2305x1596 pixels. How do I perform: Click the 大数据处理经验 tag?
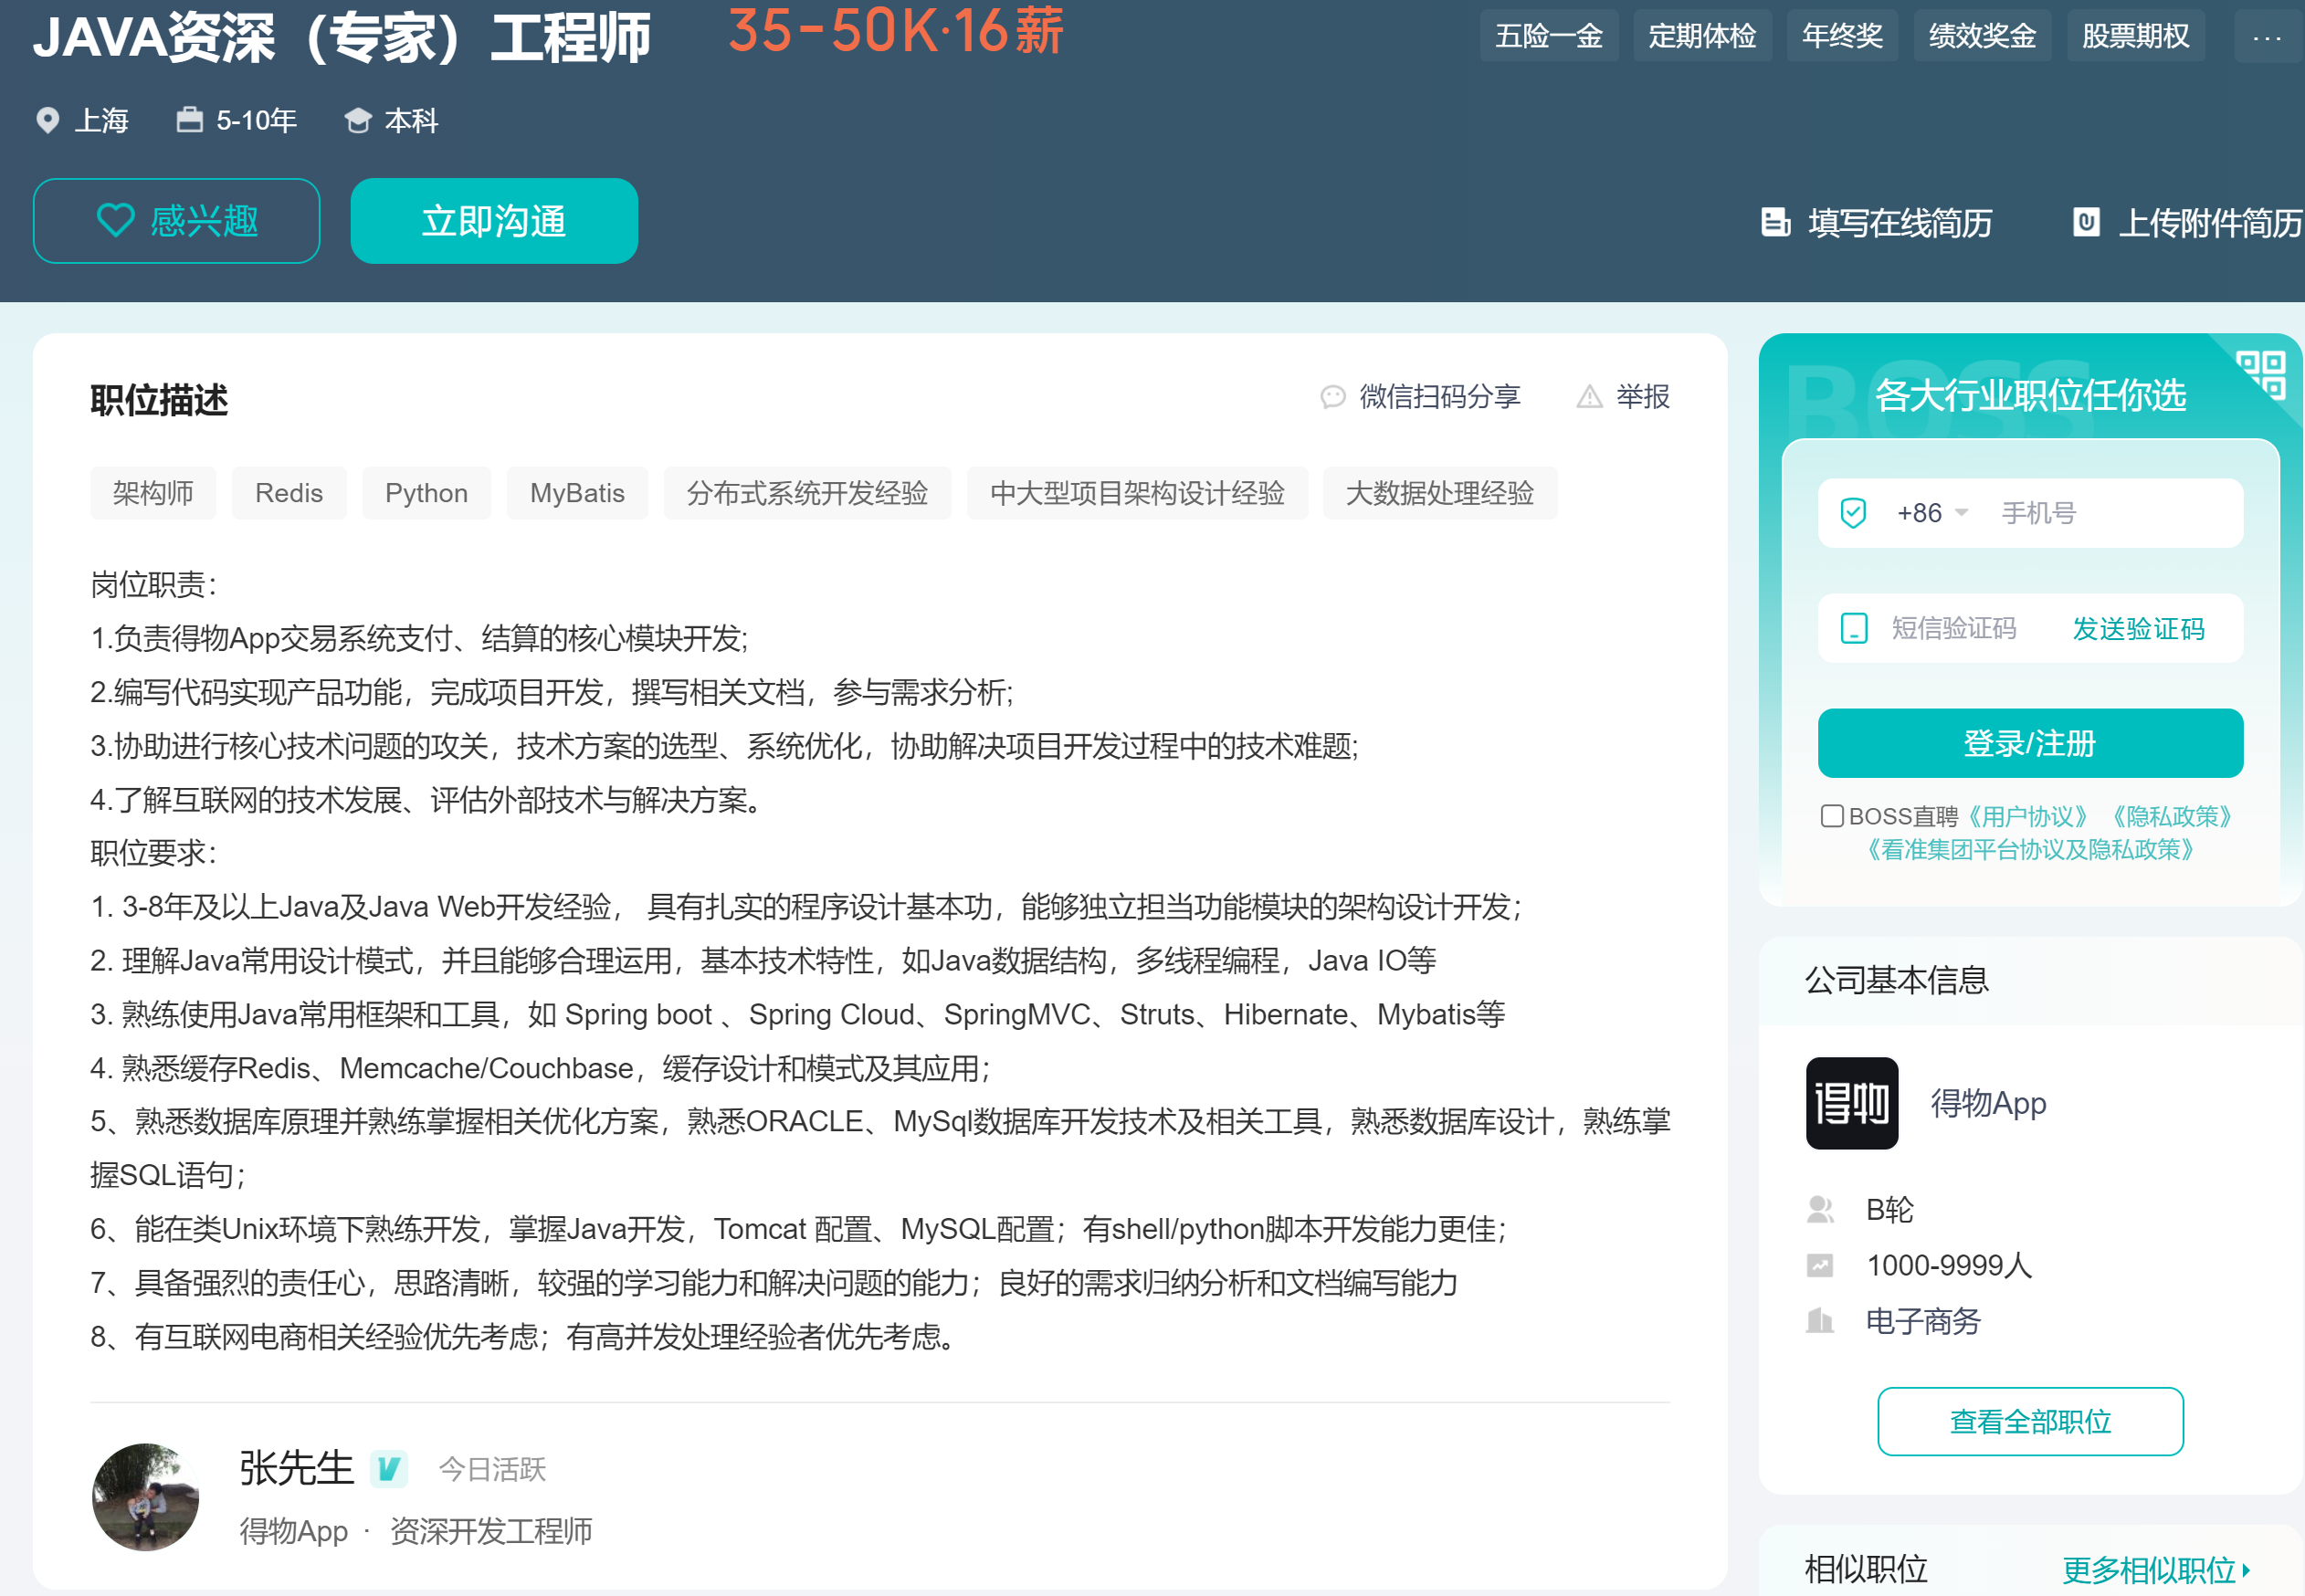1440,493
